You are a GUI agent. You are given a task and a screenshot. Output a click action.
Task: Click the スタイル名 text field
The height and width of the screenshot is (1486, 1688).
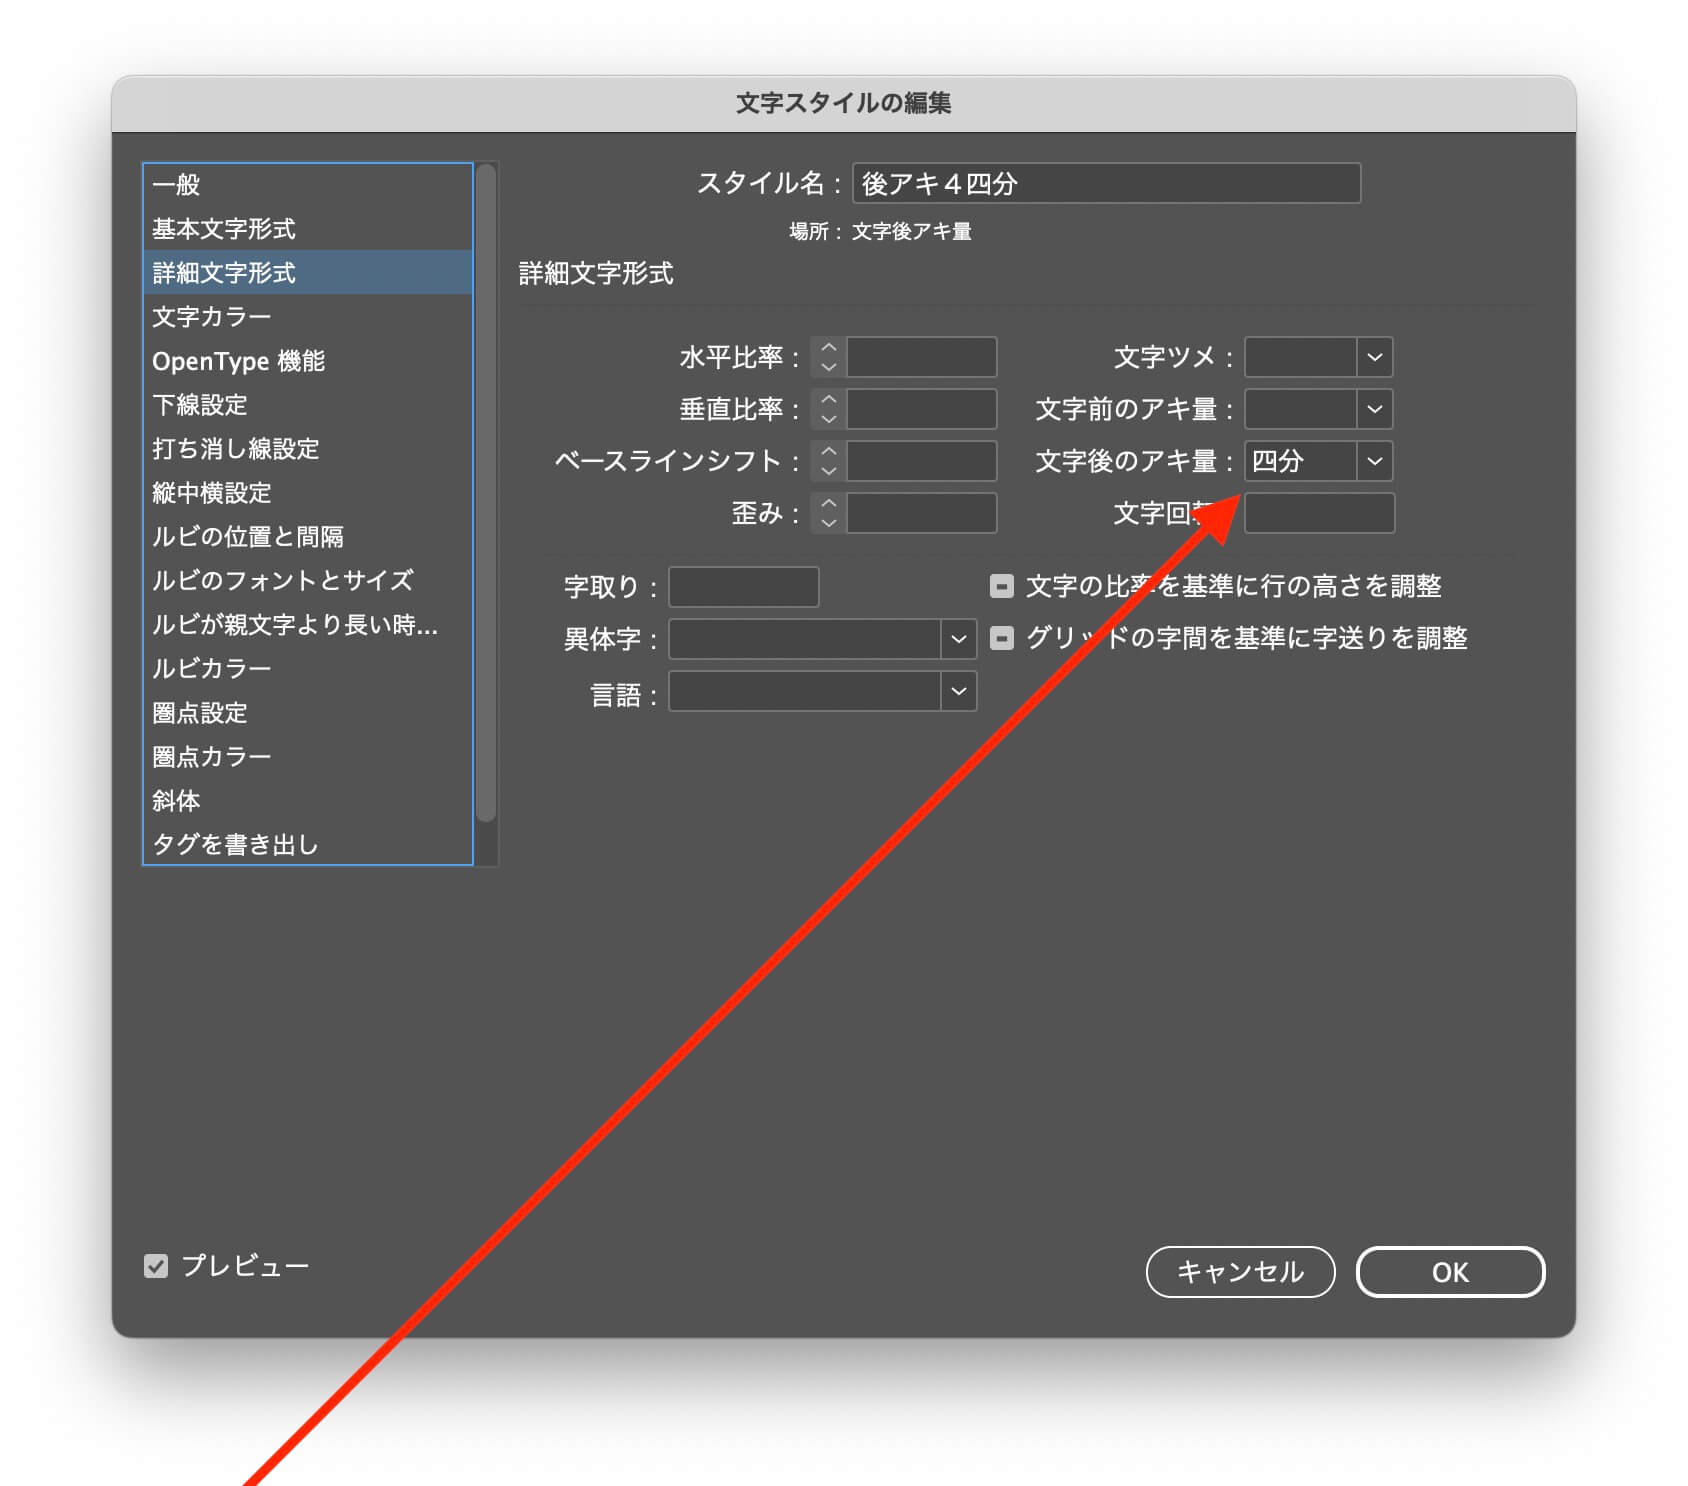(1105, 184)
